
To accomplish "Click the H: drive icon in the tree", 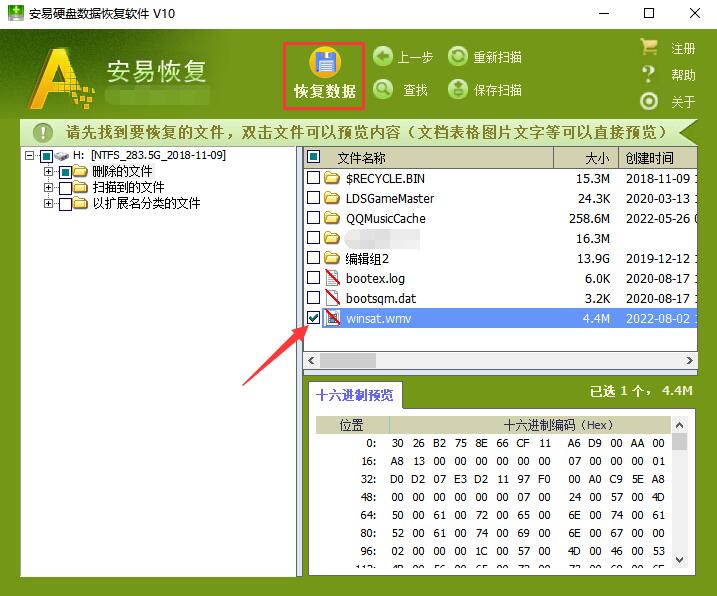I will [62, 156].
